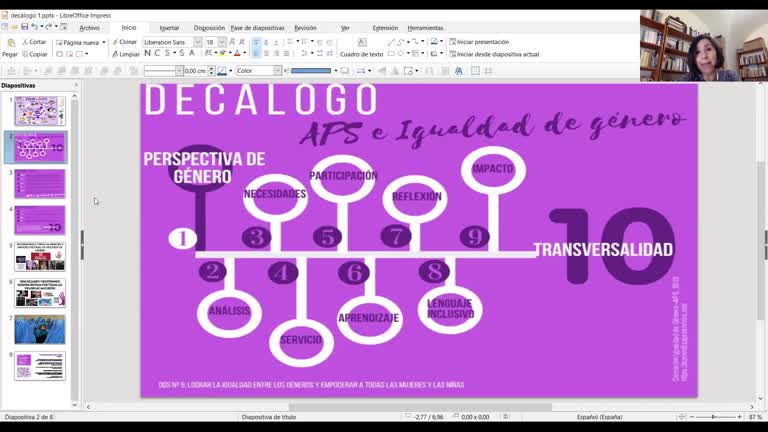Open the Liberation Sans font name dropdown
The image size is (768, 432).
pos(197,42)
